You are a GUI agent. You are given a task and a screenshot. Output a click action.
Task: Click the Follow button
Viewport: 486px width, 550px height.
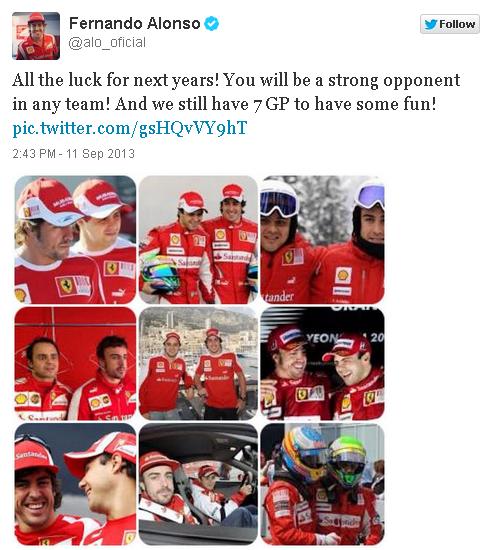point(450,24)
